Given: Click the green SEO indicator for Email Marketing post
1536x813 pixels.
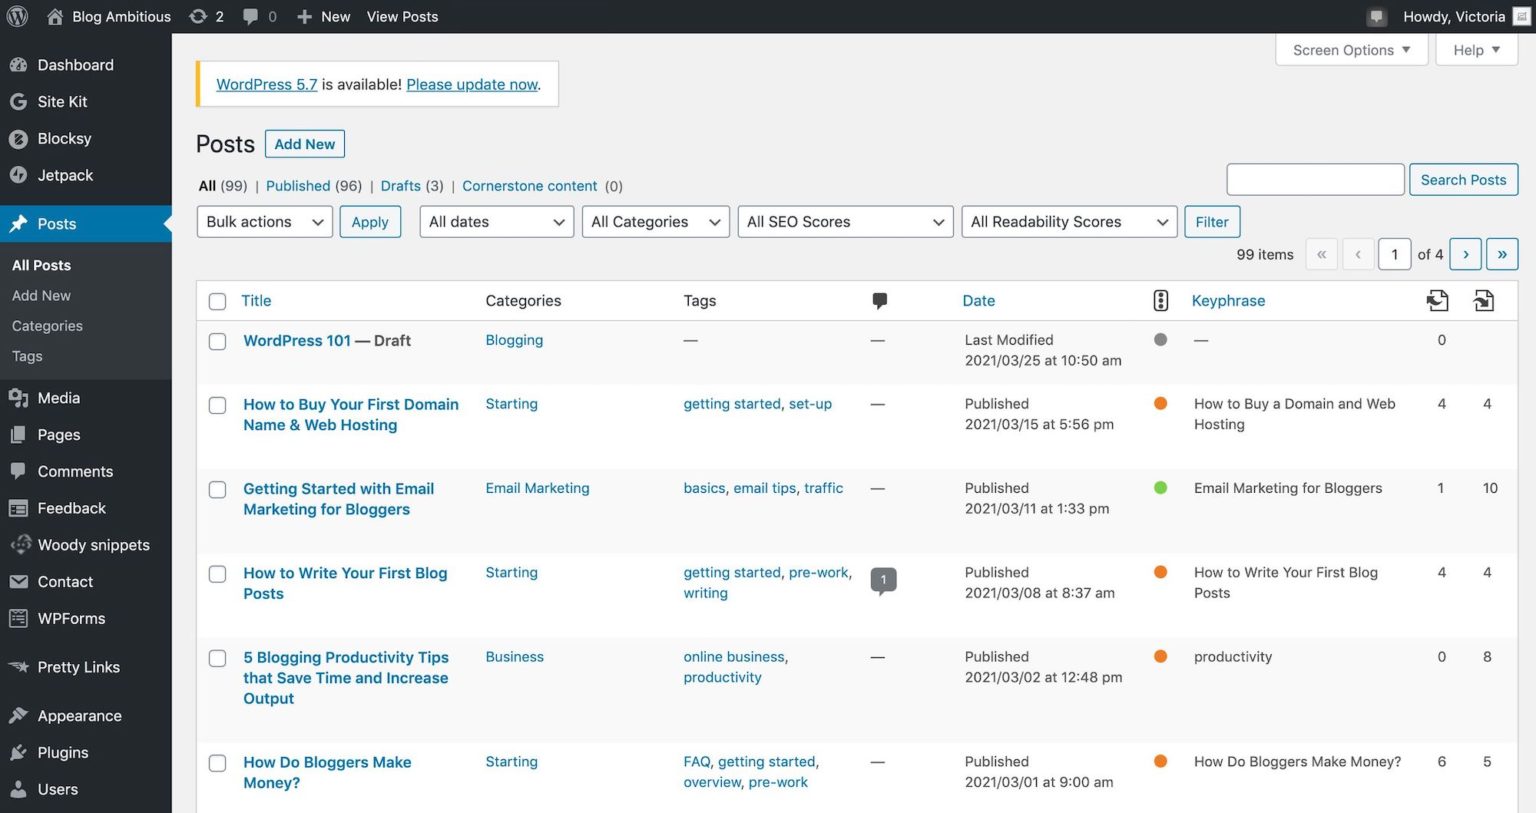Looking at the screenshot, I should [1160, 488].
